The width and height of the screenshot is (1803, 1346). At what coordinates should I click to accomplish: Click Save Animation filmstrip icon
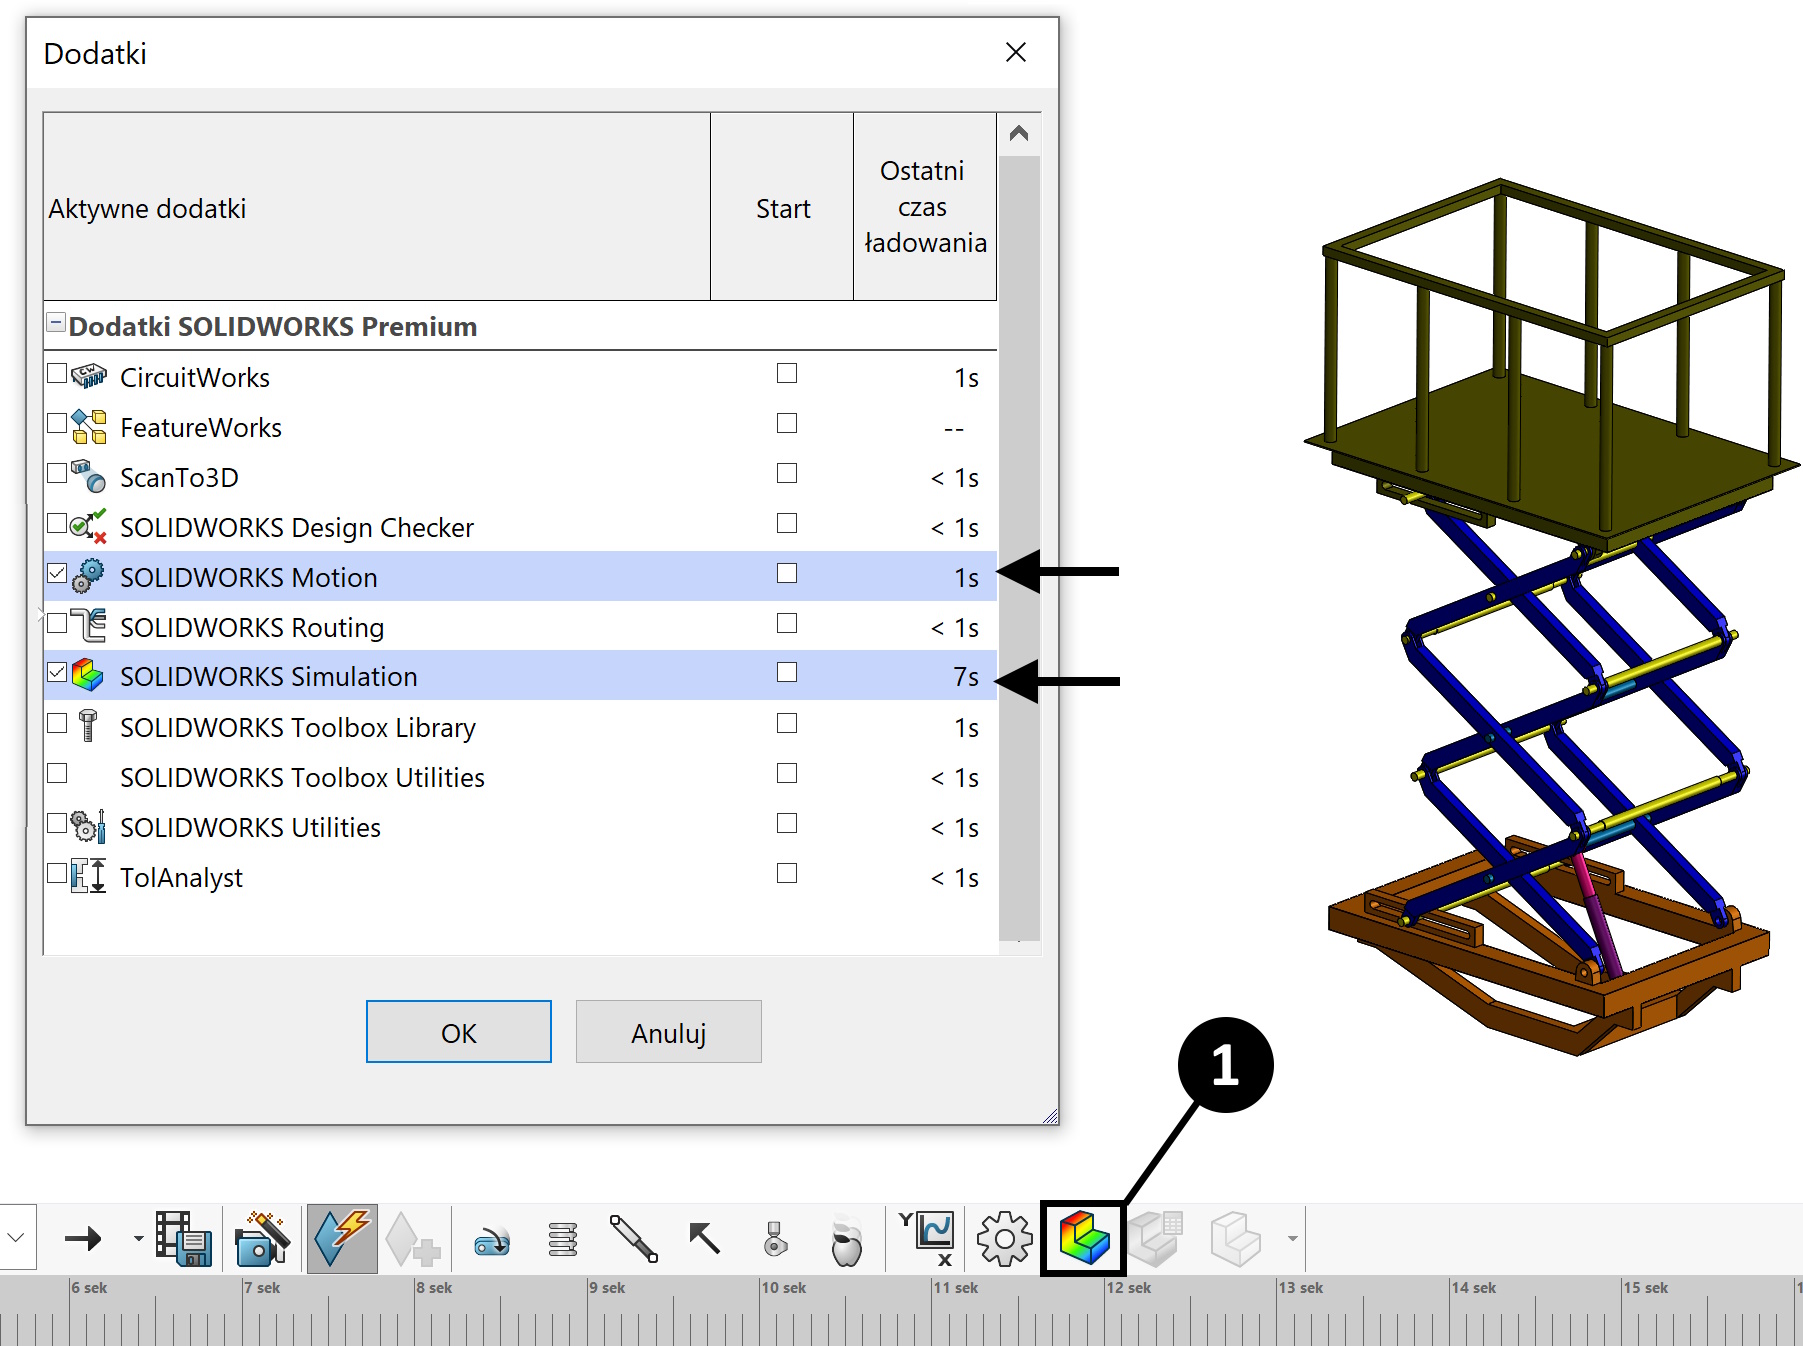coord(183,1238)
